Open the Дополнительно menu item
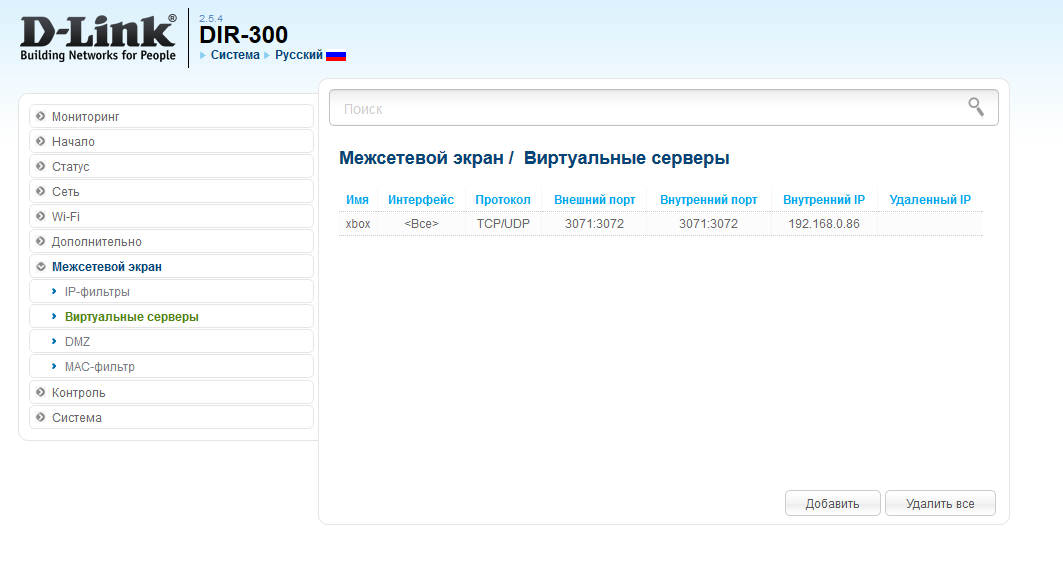The width and height of the screenshot is (1063, 570). tap(172, 242)
